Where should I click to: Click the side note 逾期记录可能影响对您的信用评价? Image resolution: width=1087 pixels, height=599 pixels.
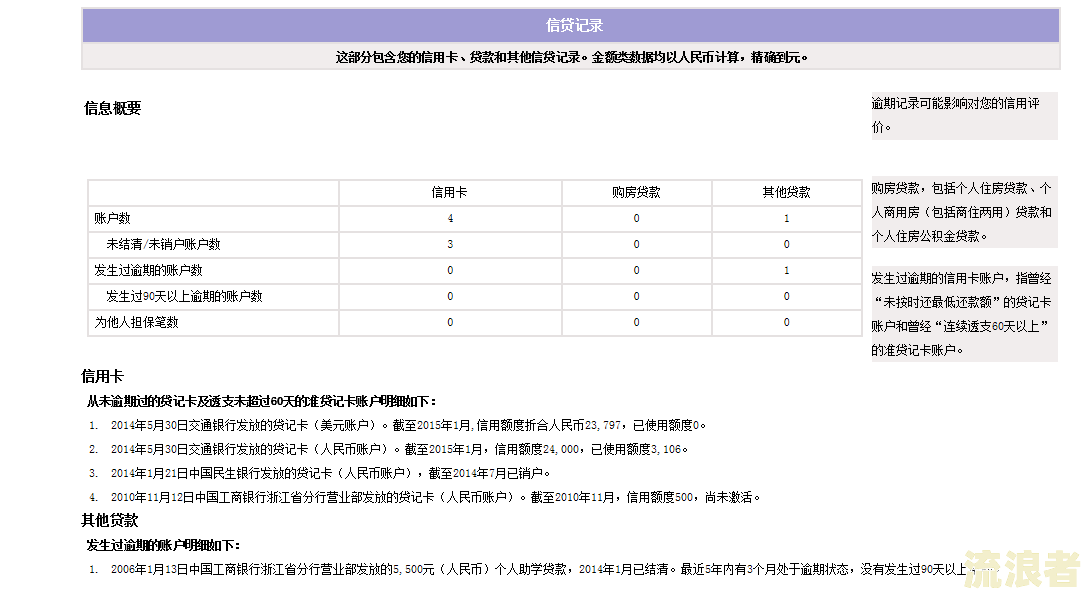[964, 115]
